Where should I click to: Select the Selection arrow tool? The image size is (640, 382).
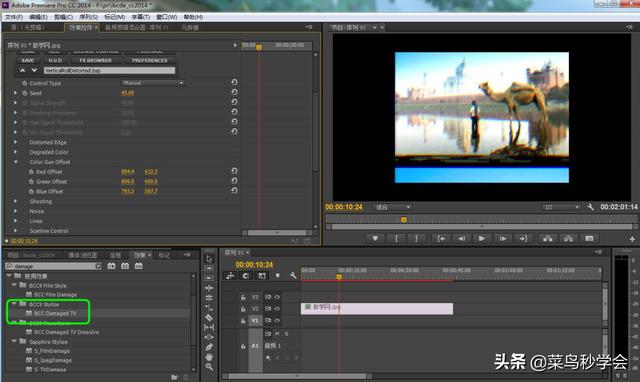coord(209,259)
